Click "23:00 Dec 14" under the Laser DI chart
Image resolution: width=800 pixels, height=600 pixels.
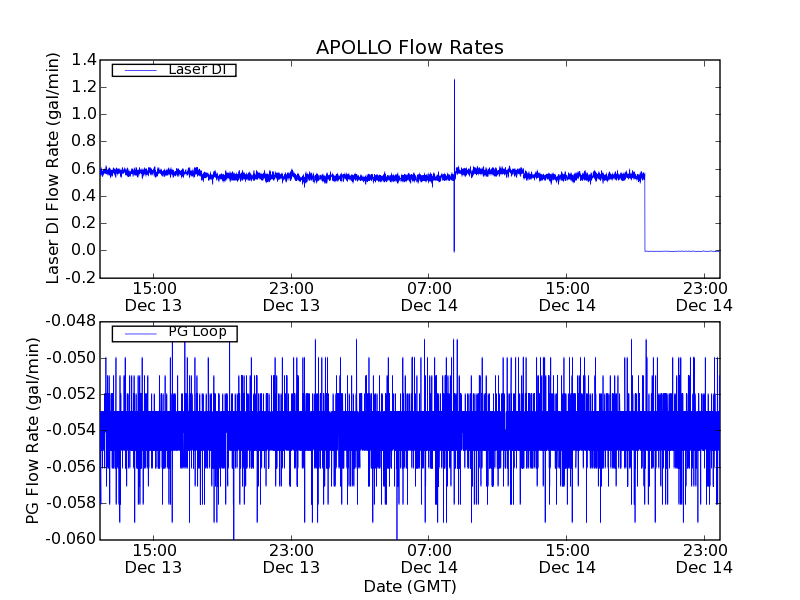coord(705,297)
